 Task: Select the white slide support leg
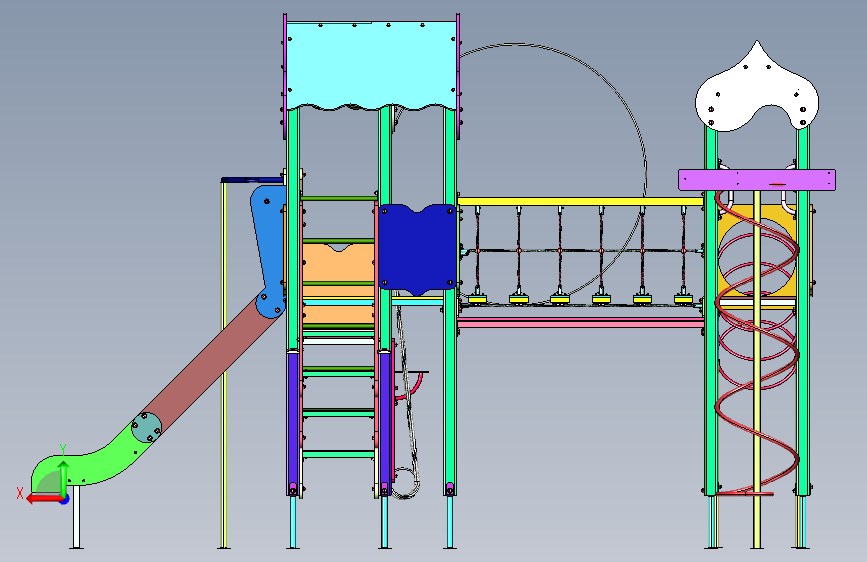point(76,517)
